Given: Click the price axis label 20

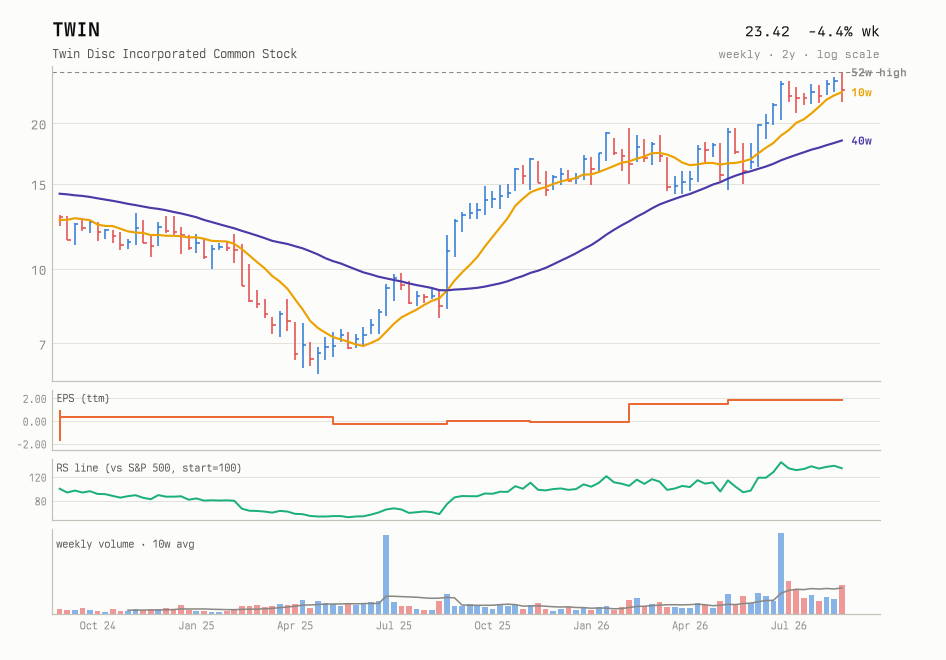Looking at the screenshot, I should tap(39, 125).
